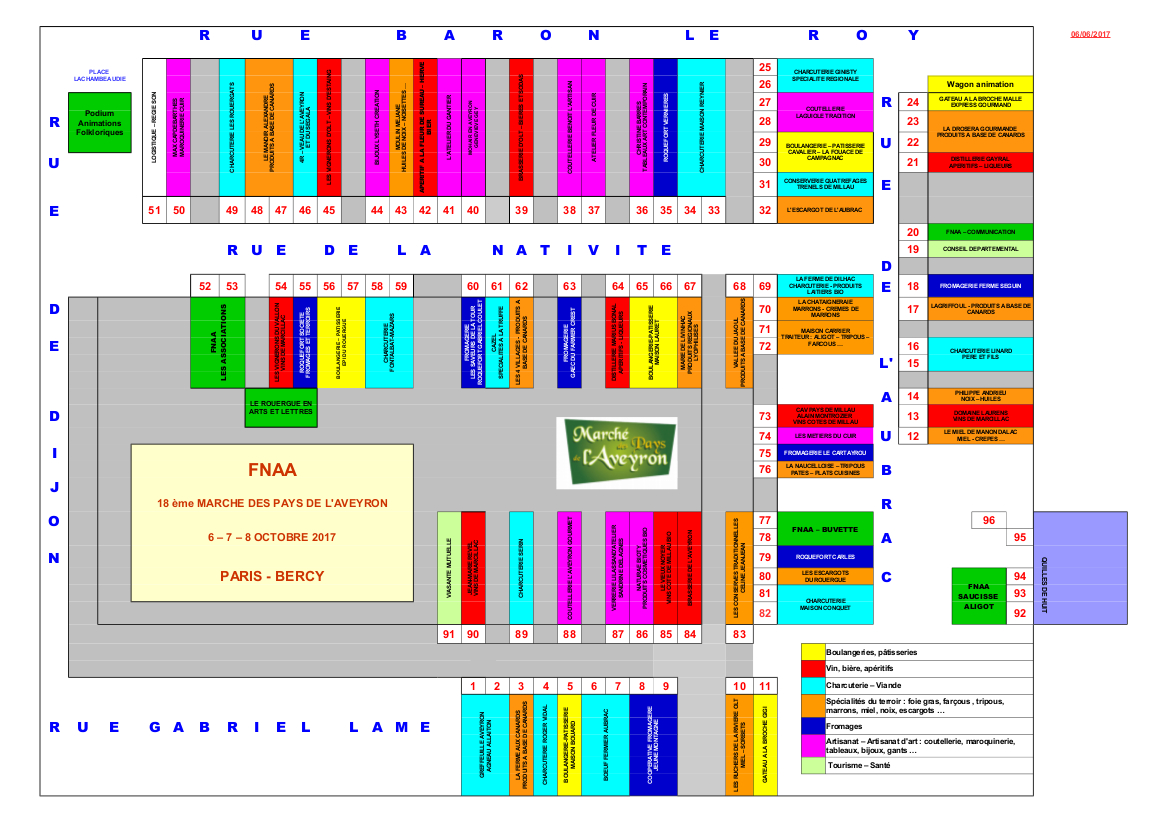This screenshot has width=1169, height=826.
Task: Select the LAGRIFFOUL canard products stand
Action: (980, 309)
